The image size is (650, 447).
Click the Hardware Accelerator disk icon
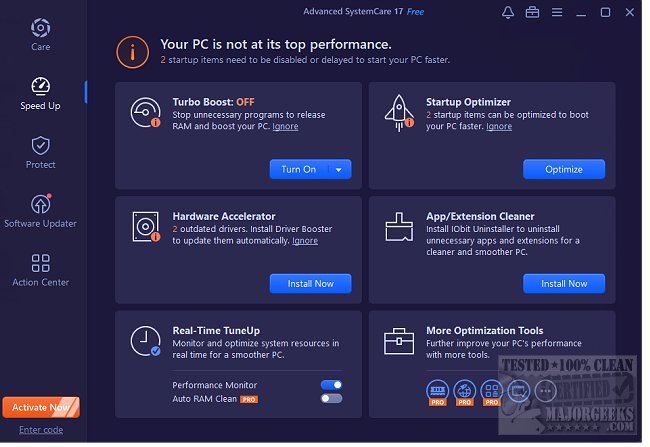pyautogui.click(x=146, y=227)
